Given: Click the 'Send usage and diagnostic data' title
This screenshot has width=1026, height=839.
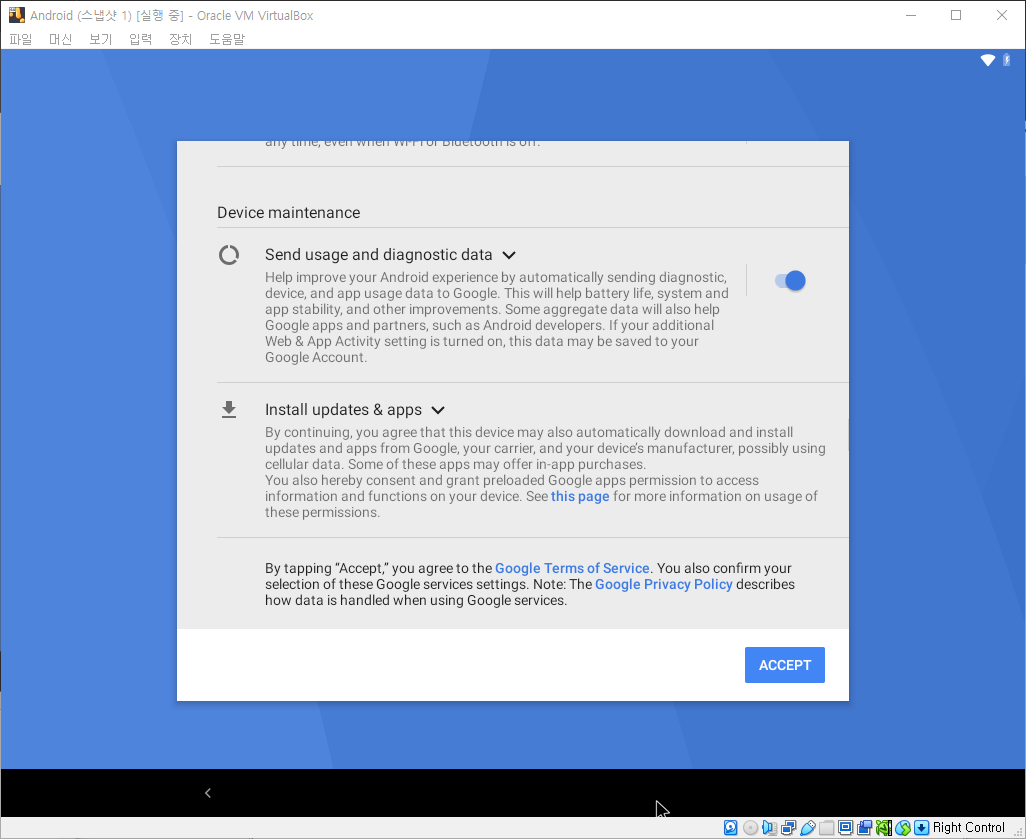Looking at the screenshot, I should coord(379,255).
